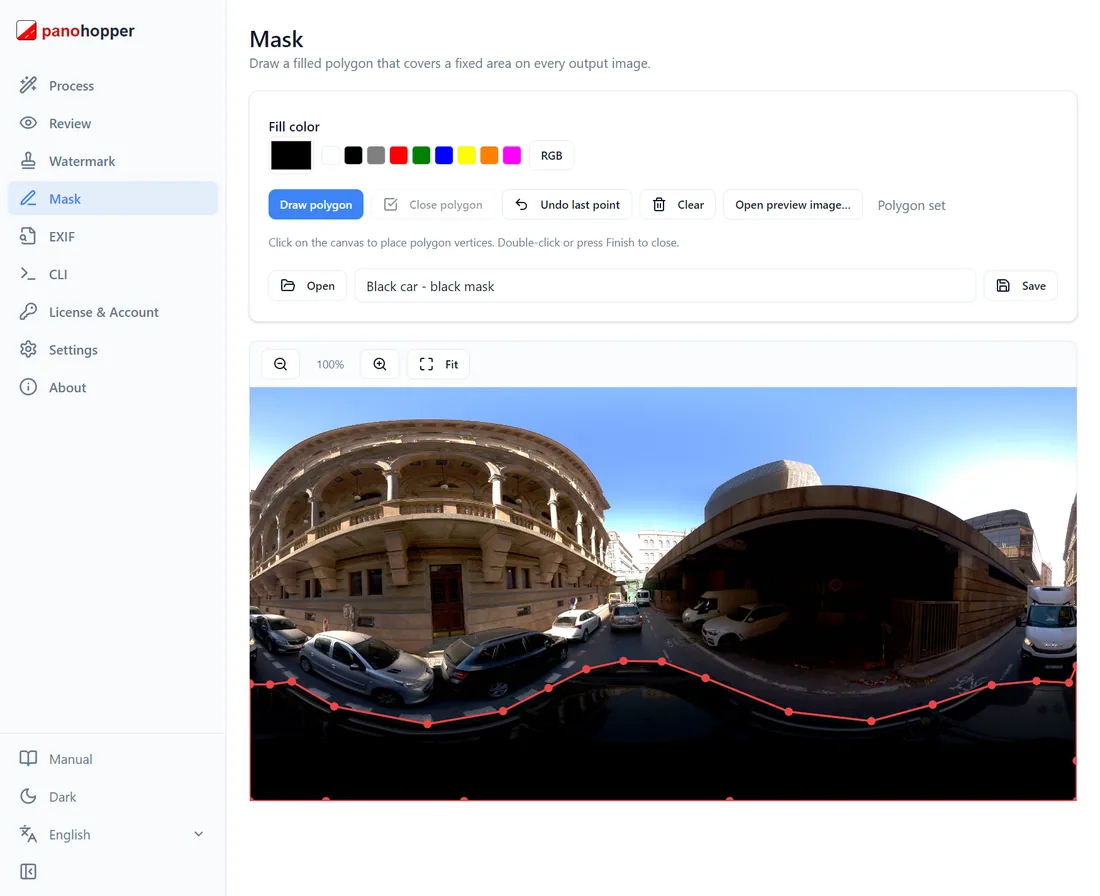
Task: Choose the gray fill color
Action: point(376,155)
